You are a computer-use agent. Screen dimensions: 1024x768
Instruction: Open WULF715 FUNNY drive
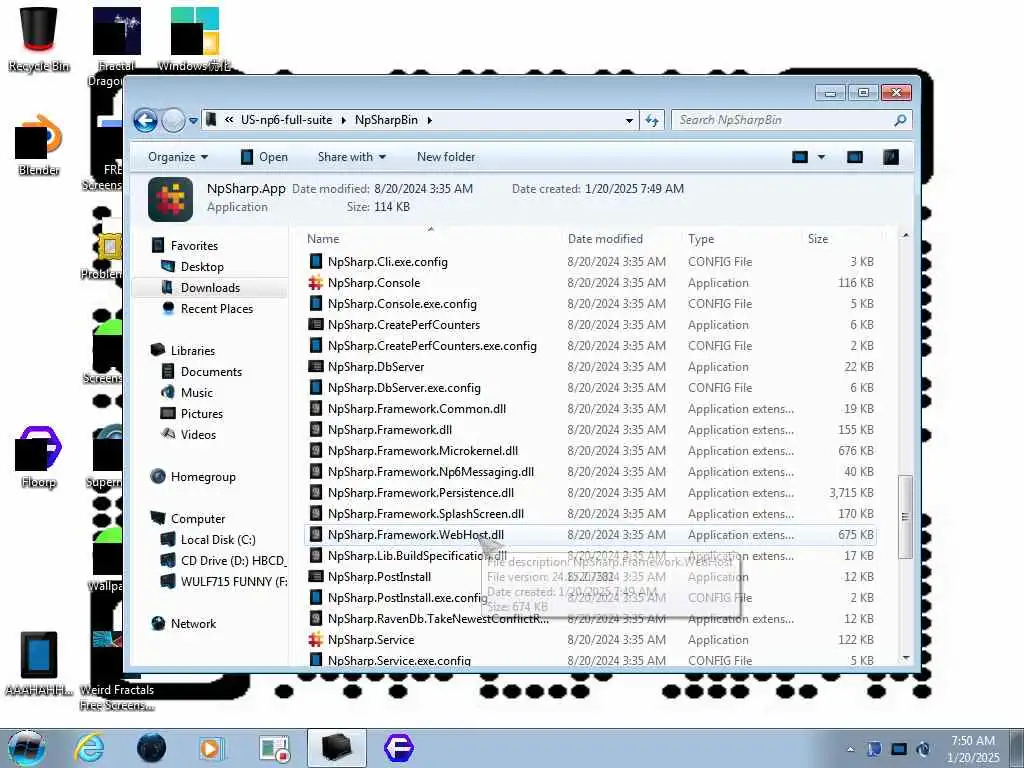click(x=233, y=581)
